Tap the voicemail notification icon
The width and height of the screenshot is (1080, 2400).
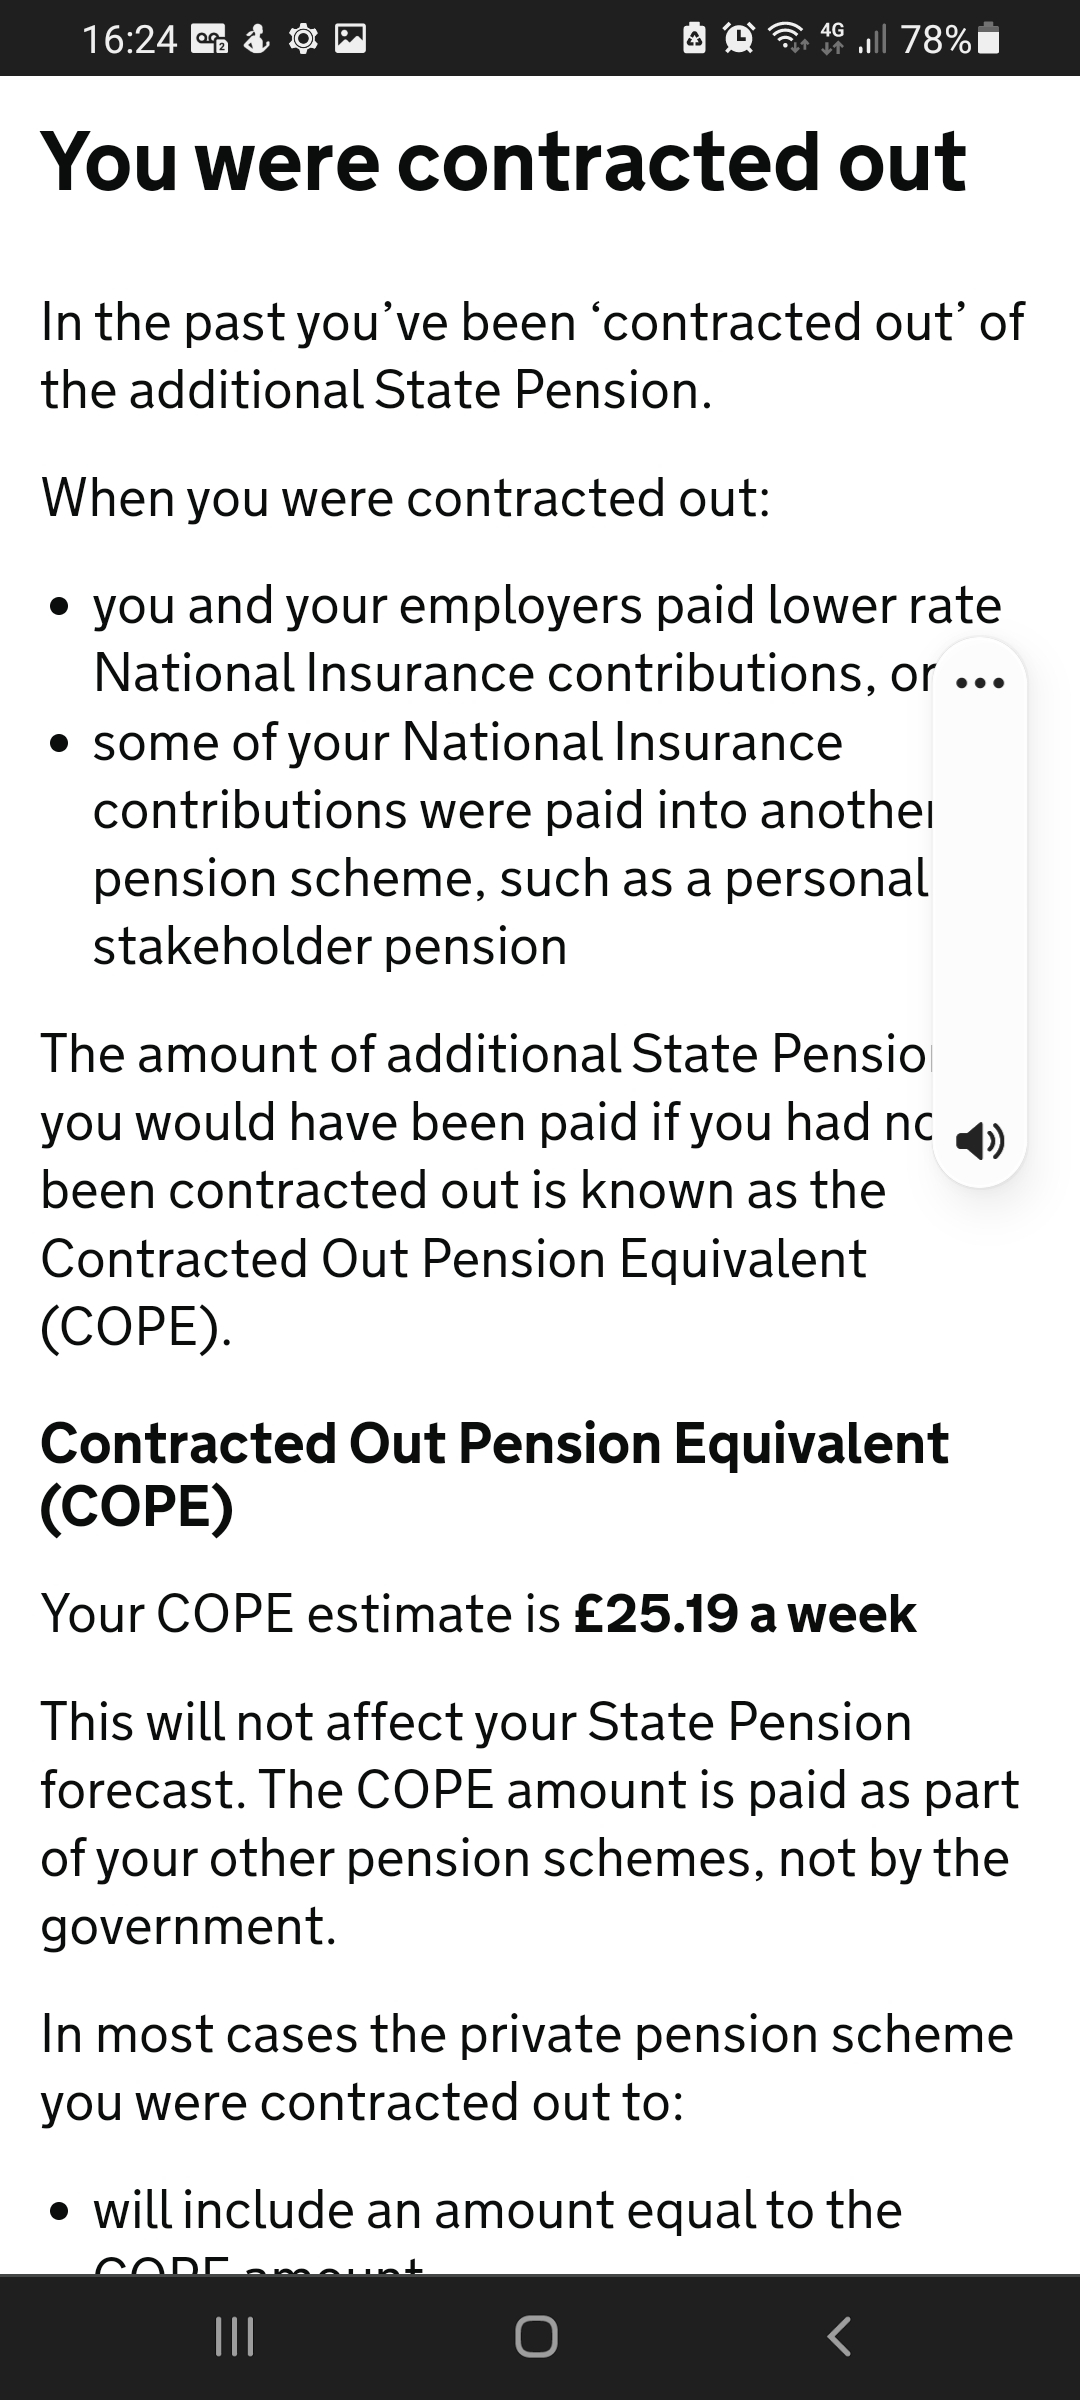pos(212,39)
